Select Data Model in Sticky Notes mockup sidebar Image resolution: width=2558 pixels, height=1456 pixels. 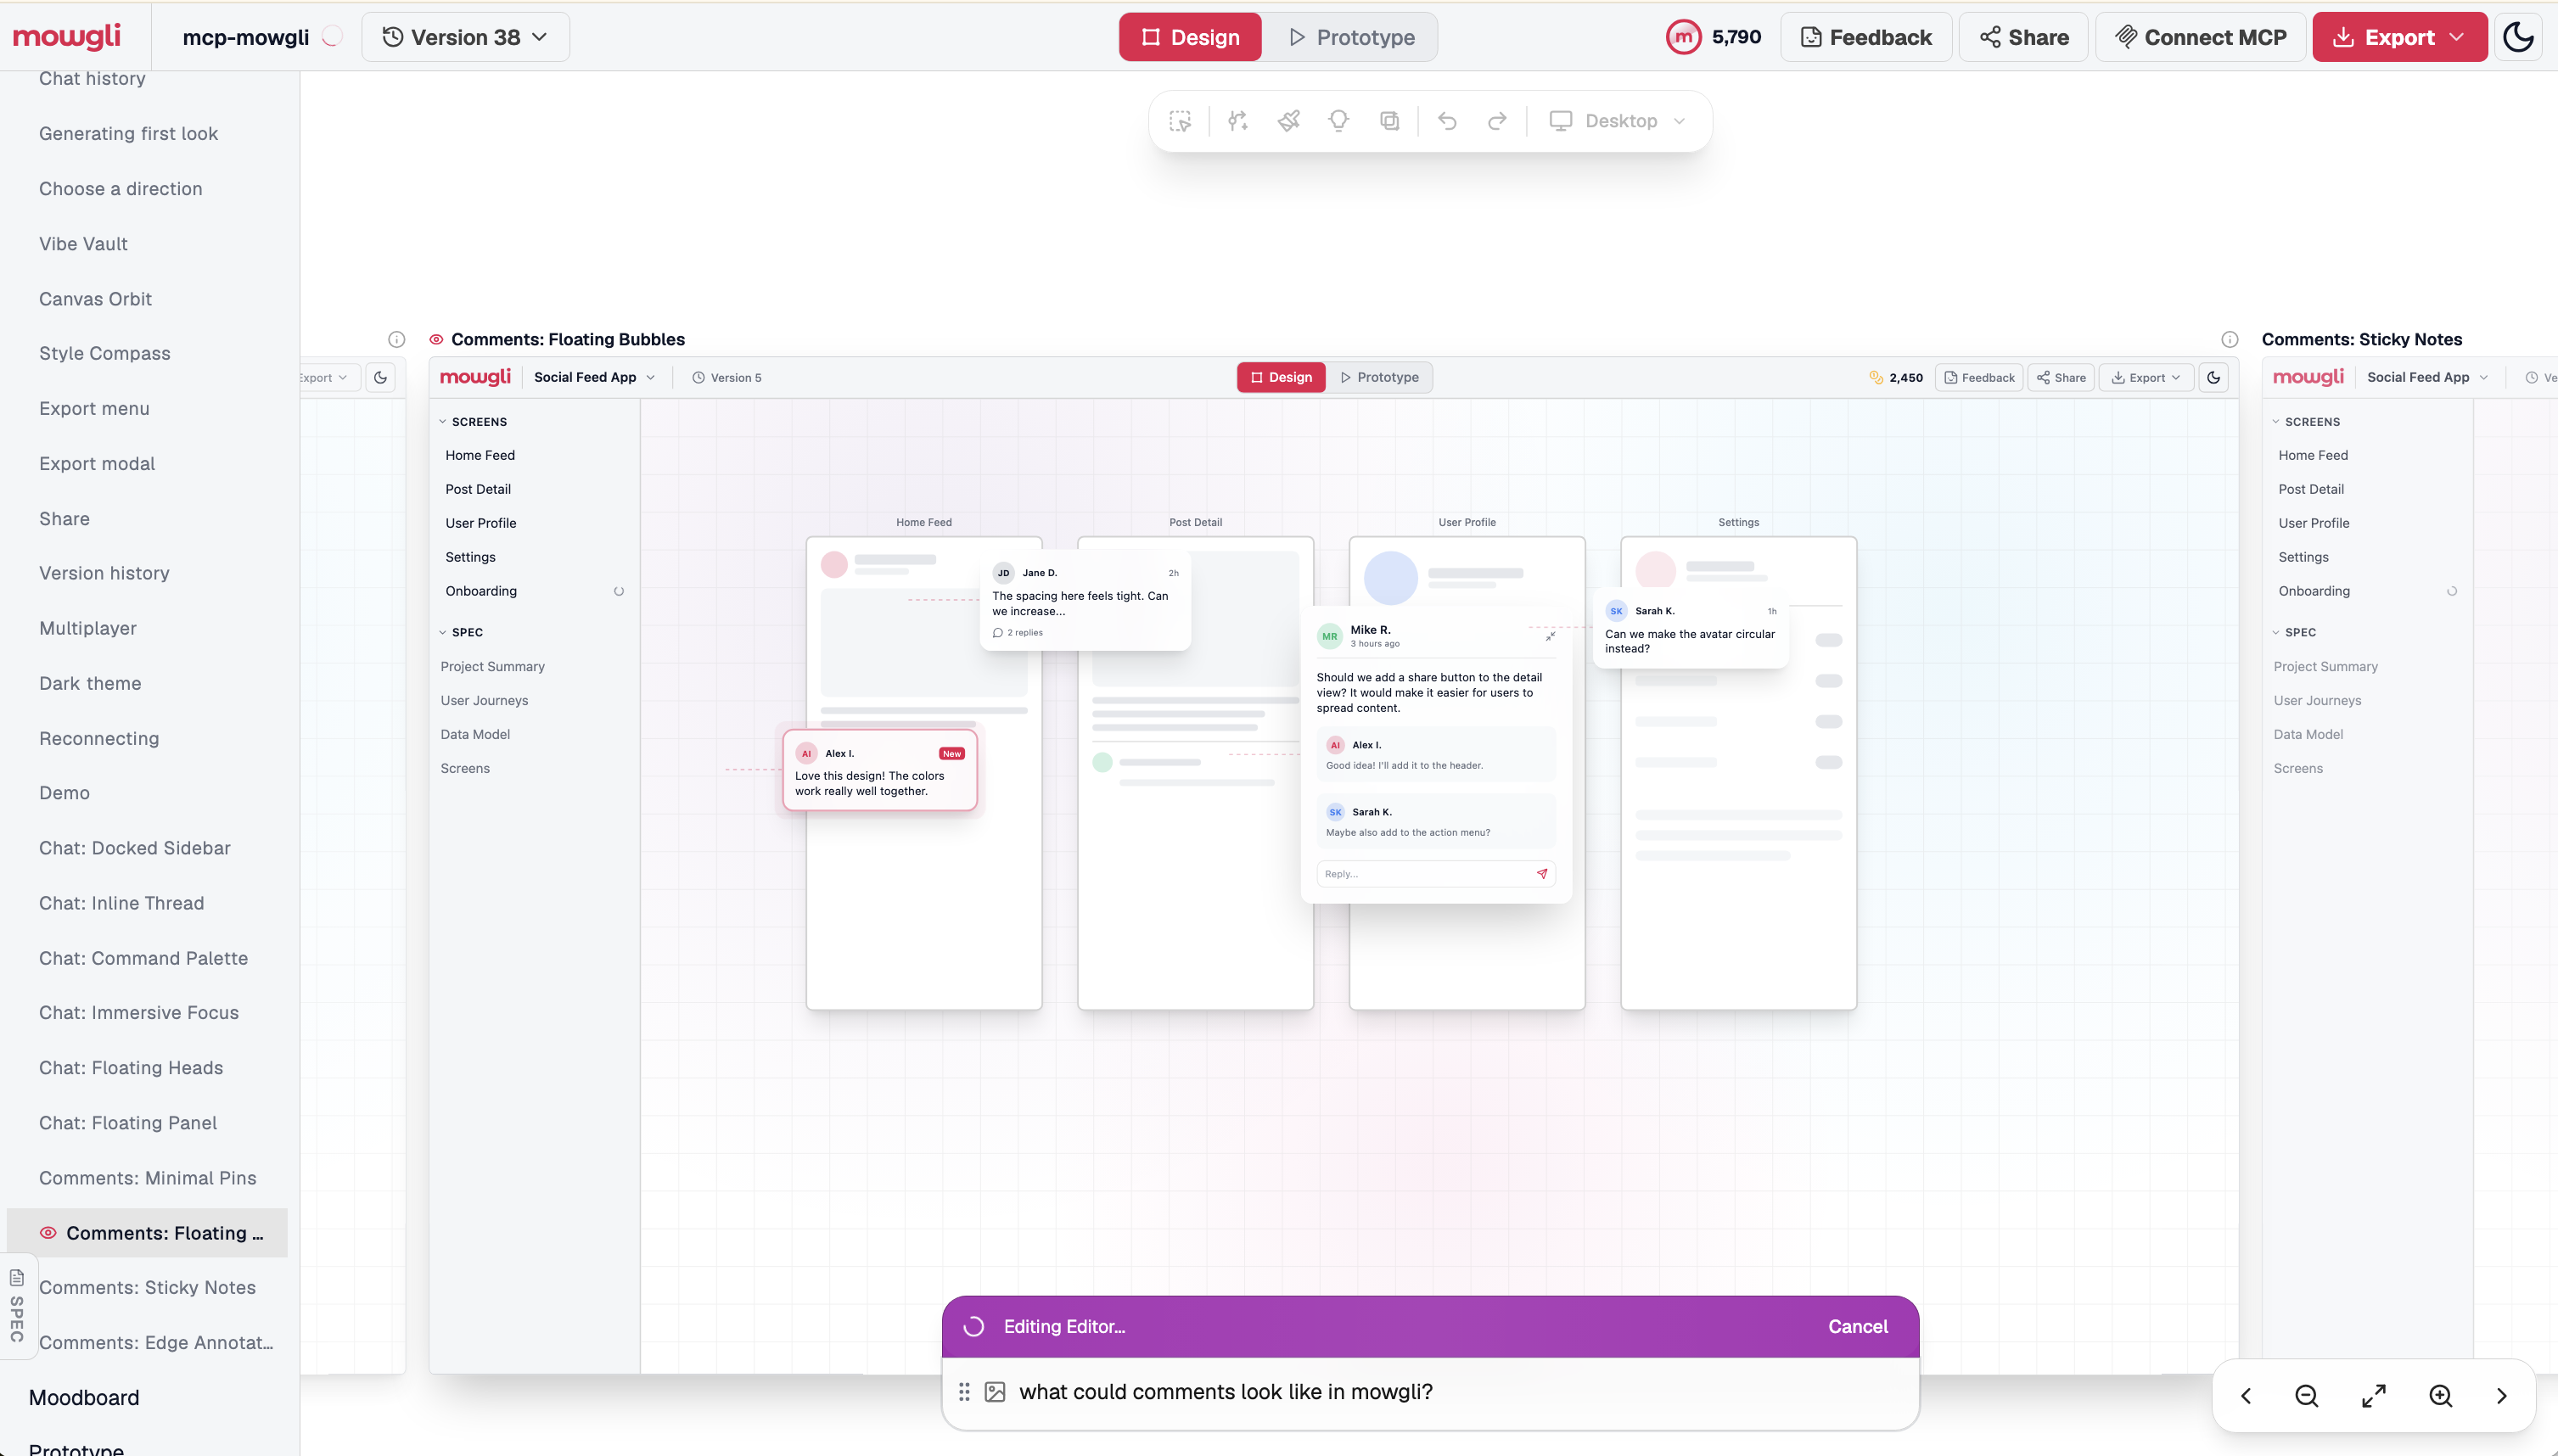[2308, 735]
